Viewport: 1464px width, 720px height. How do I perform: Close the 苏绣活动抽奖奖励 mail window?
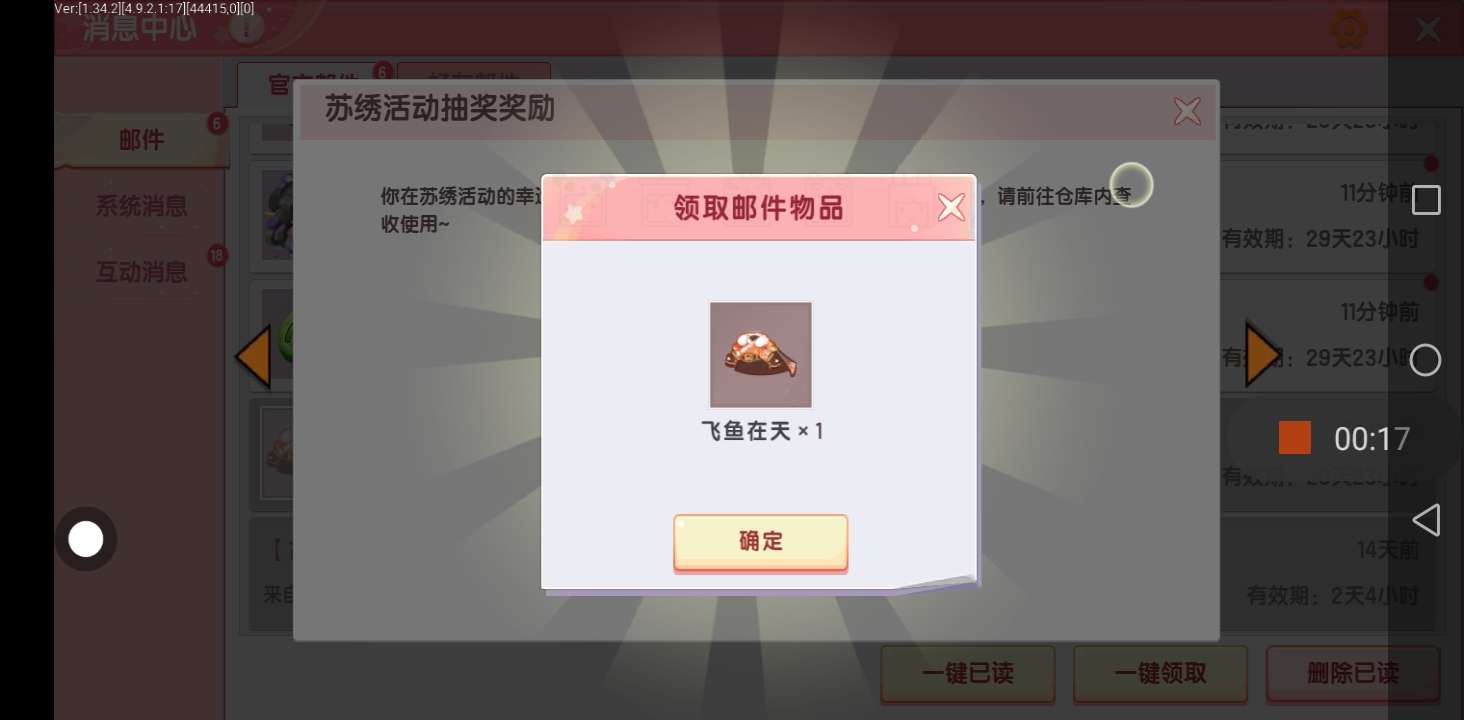coord(1187,110)
